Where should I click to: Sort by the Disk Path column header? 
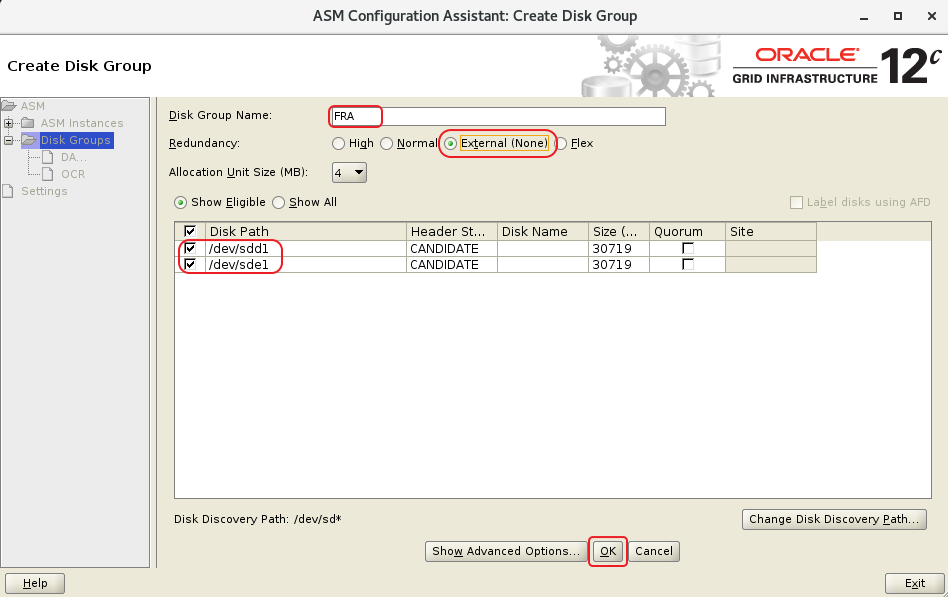pos(305,231)
